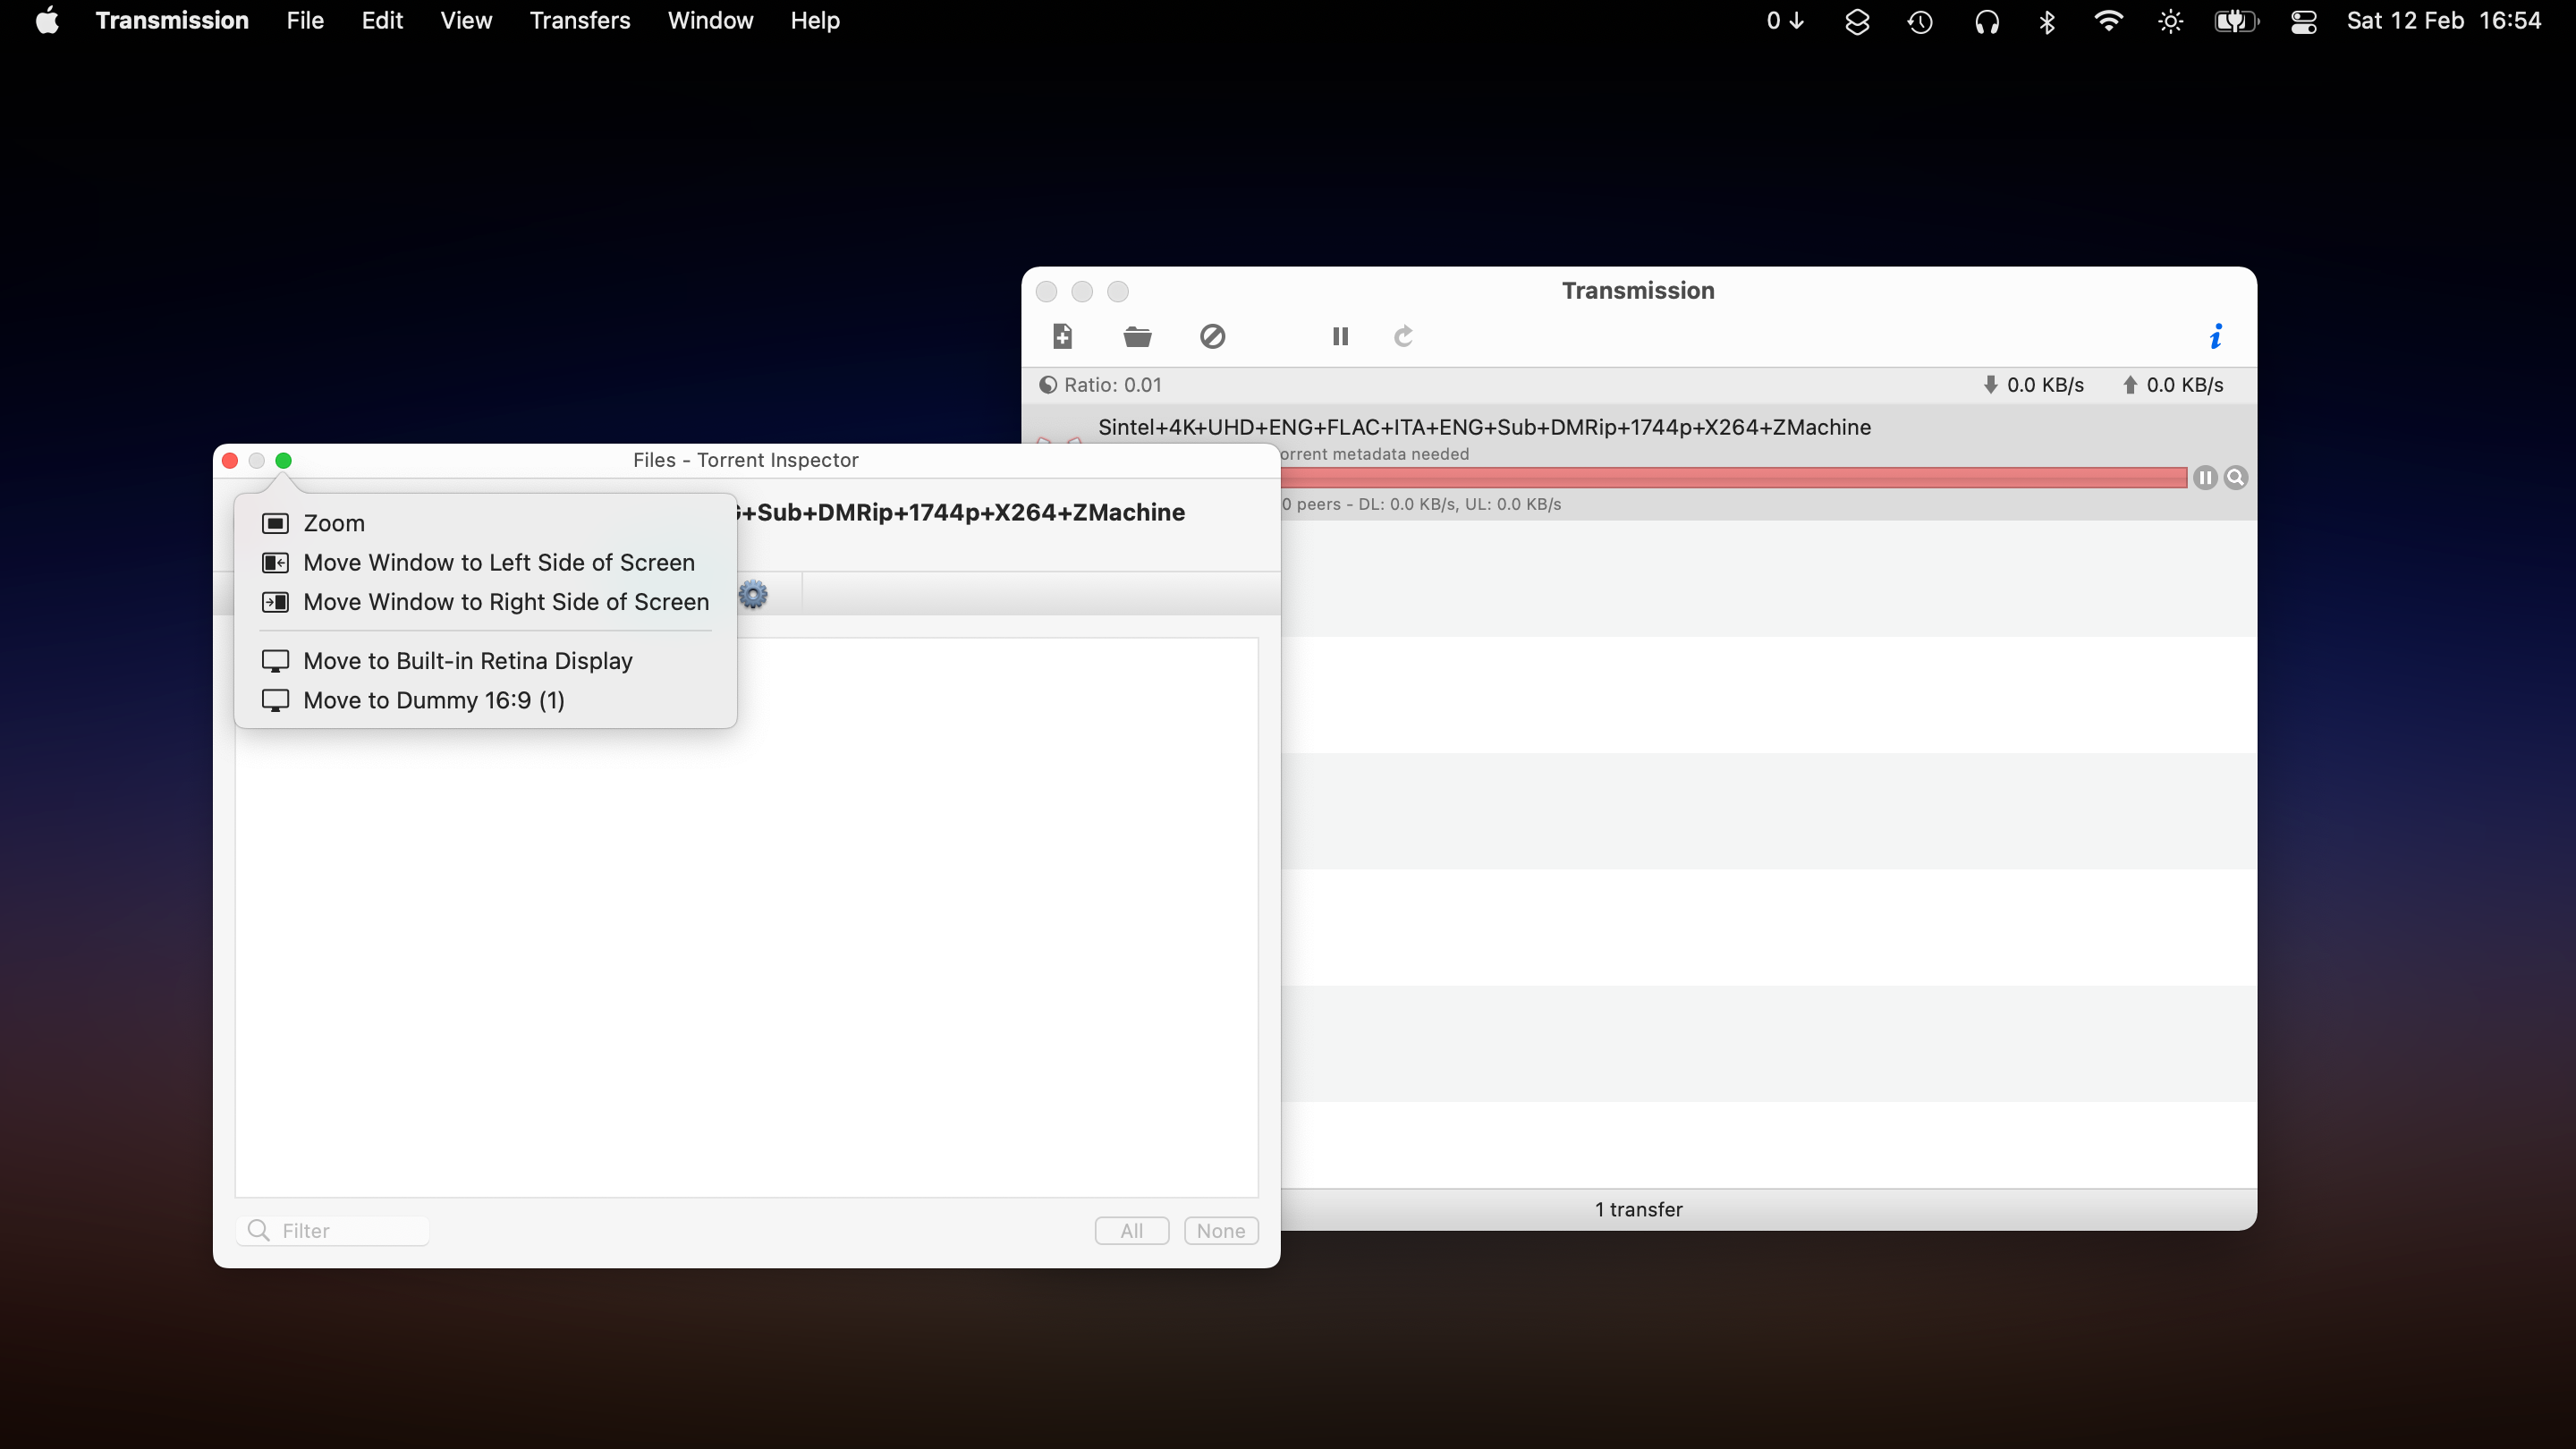Click the Time Machine menu bar icon
This screenshot has height=1449, width=2576.
[1919, 21]
